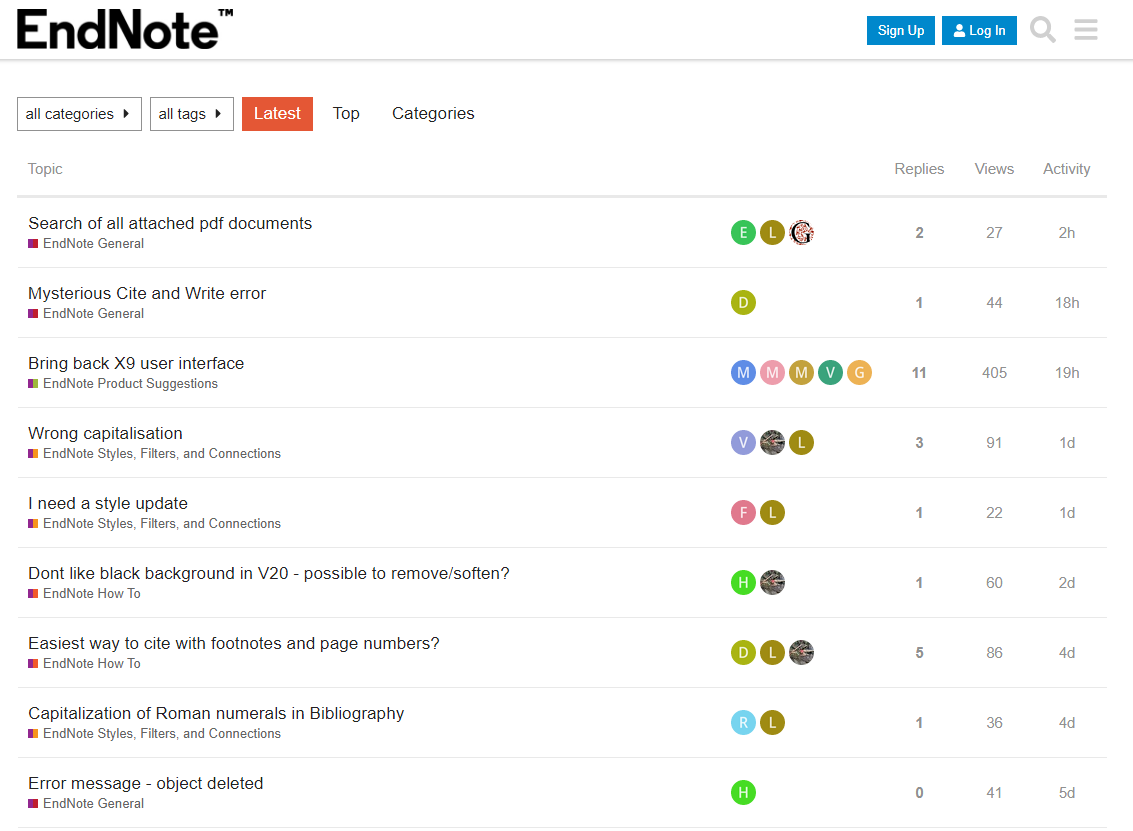
Task: Select the Latest tab
Action: coord(277,113)
